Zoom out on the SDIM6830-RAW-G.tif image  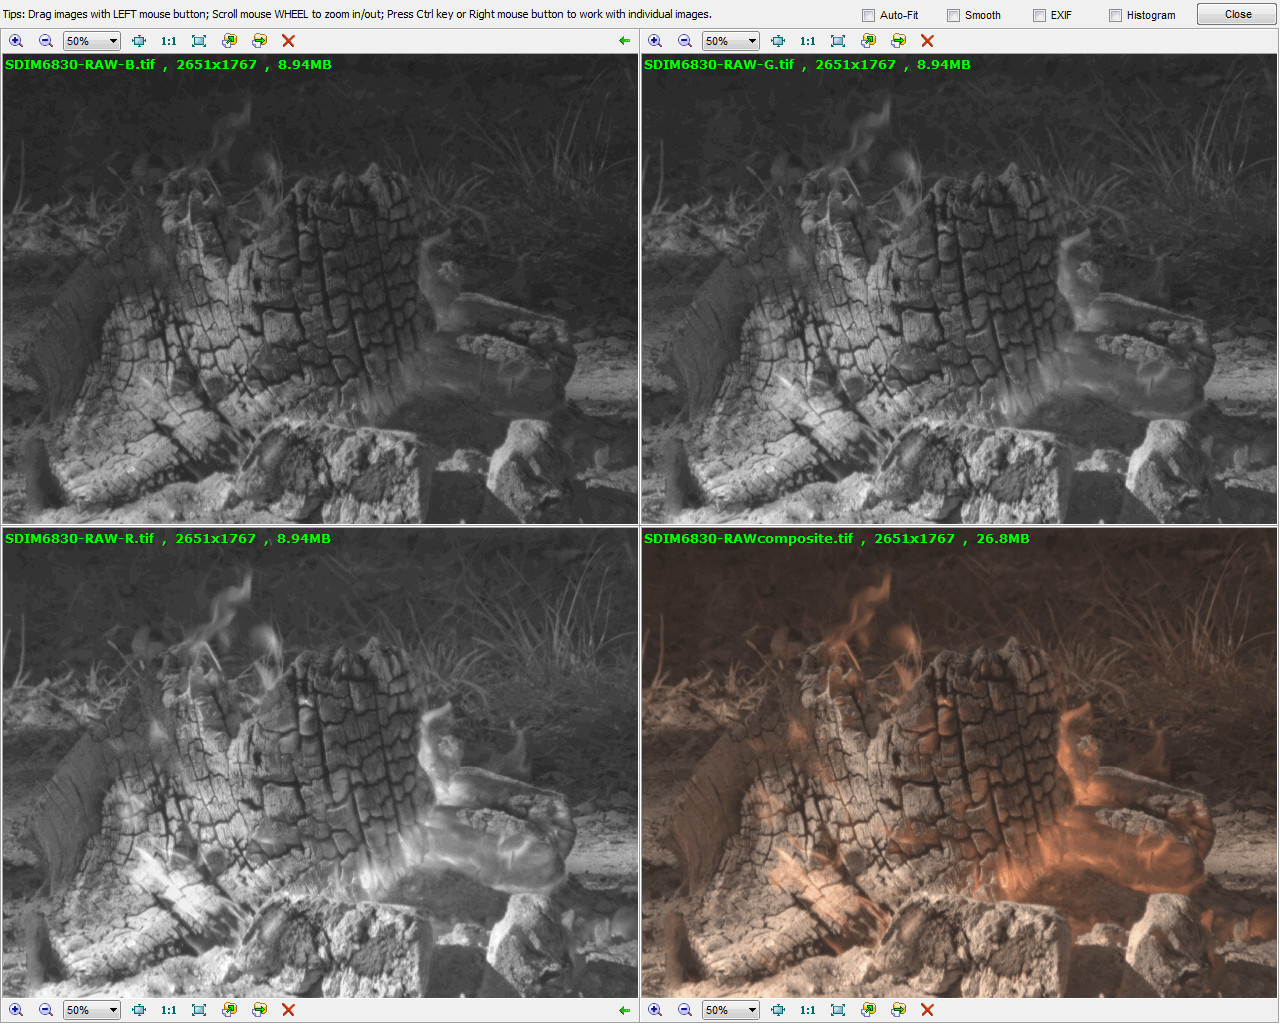pos(685,41)
